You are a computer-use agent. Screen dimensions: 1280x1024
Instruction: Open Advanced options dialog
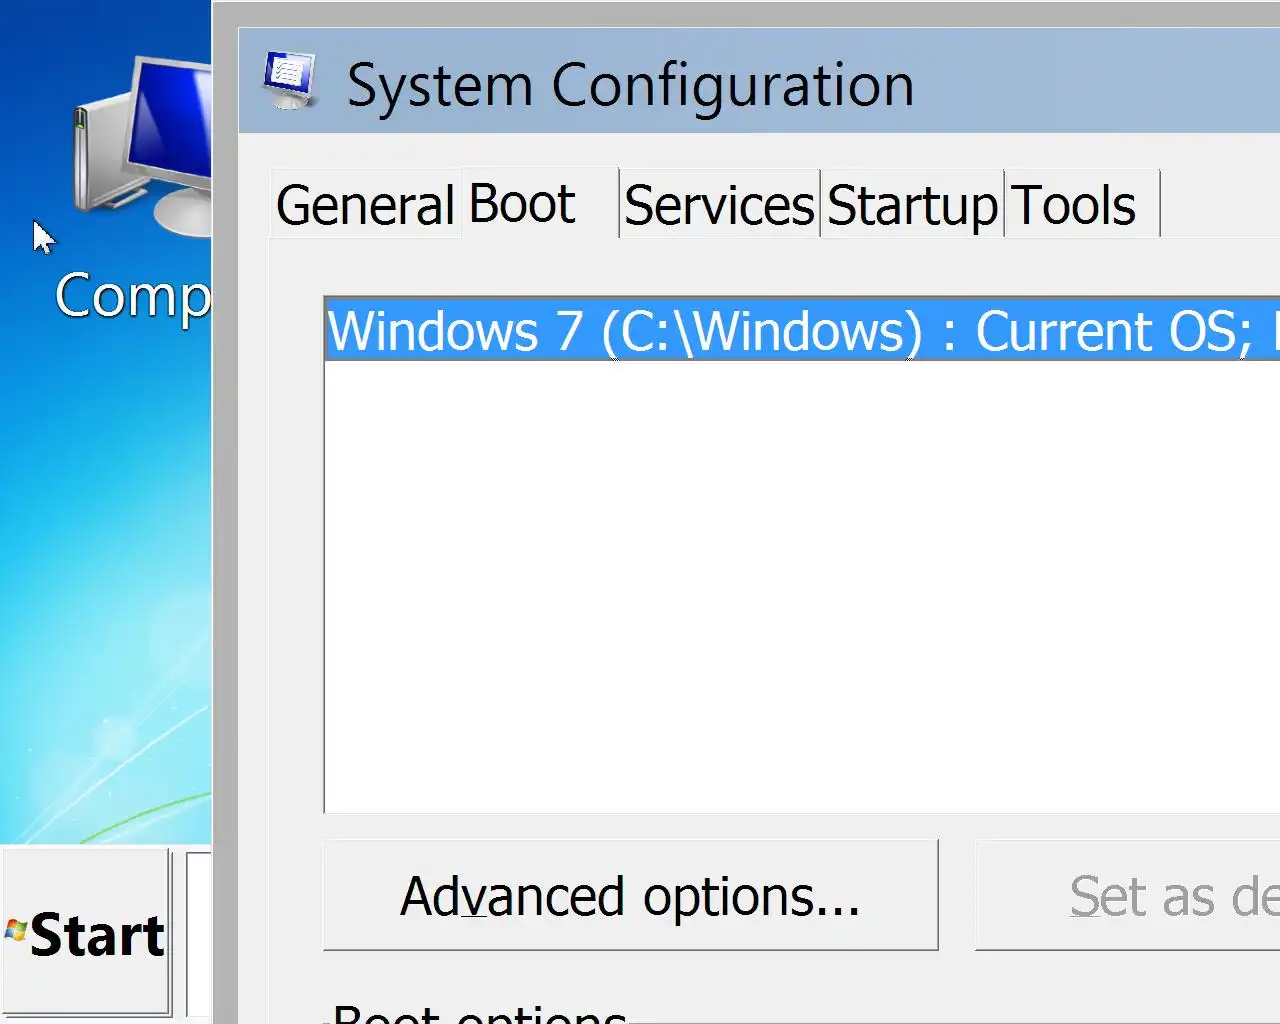(631, 895)
